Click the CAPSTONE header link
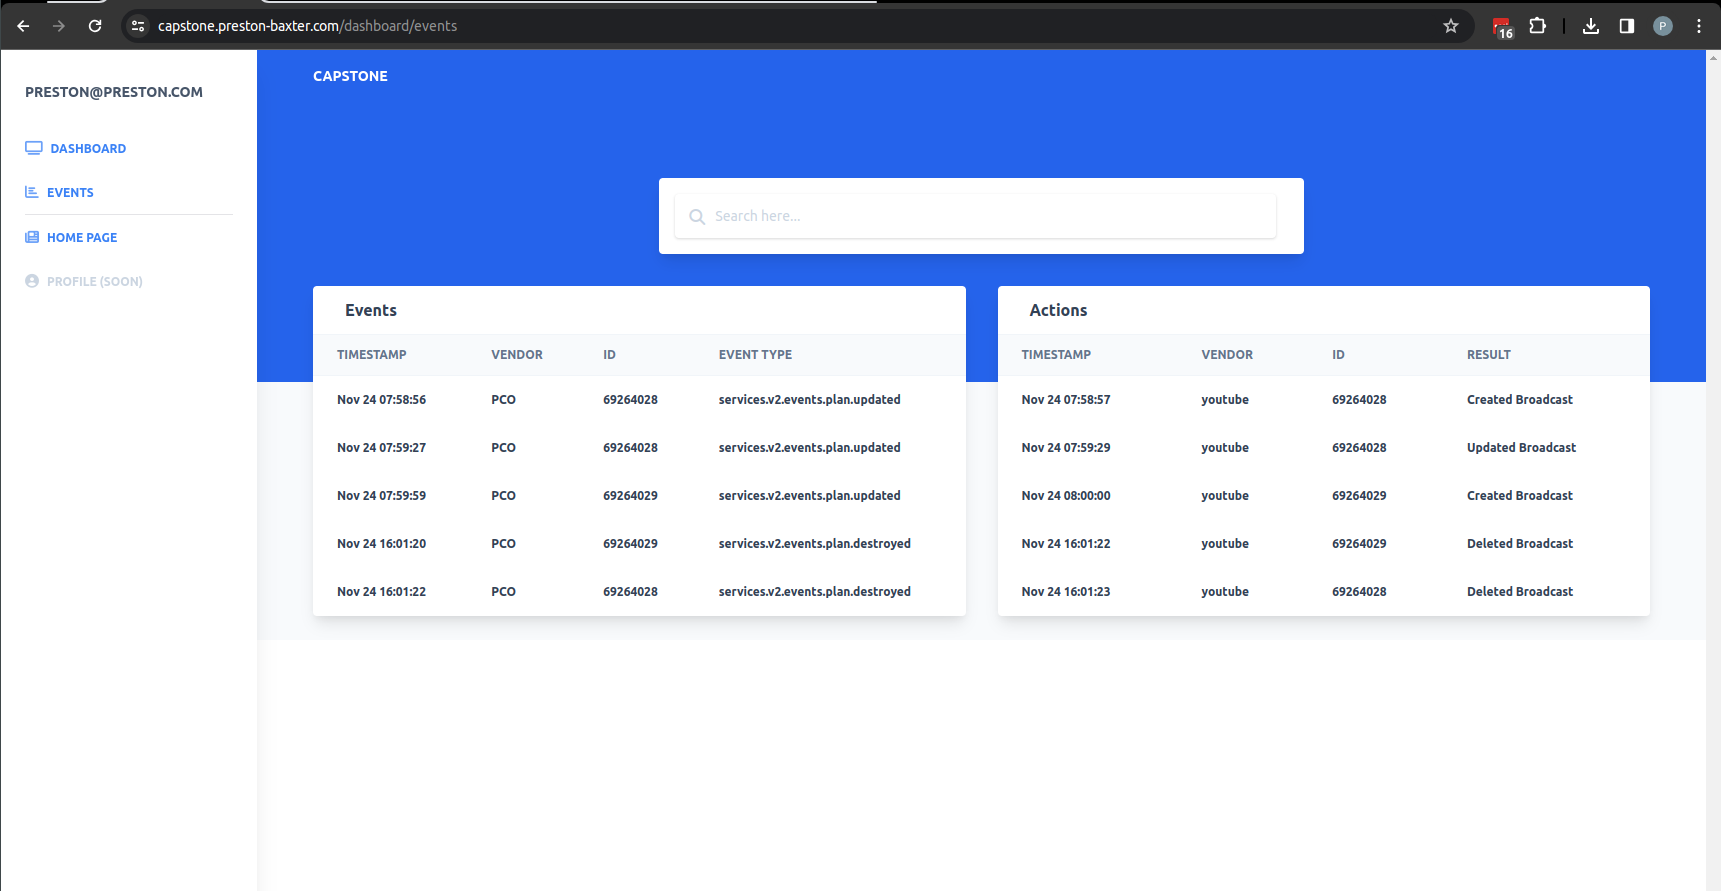This screenshot has height=891, width=1721. [x=350, y=76]
